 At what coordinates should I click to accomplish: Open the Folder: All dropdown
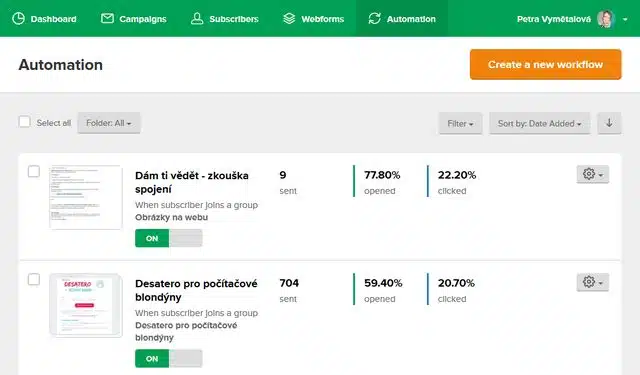pyautogui.click(x=109, y=123)
